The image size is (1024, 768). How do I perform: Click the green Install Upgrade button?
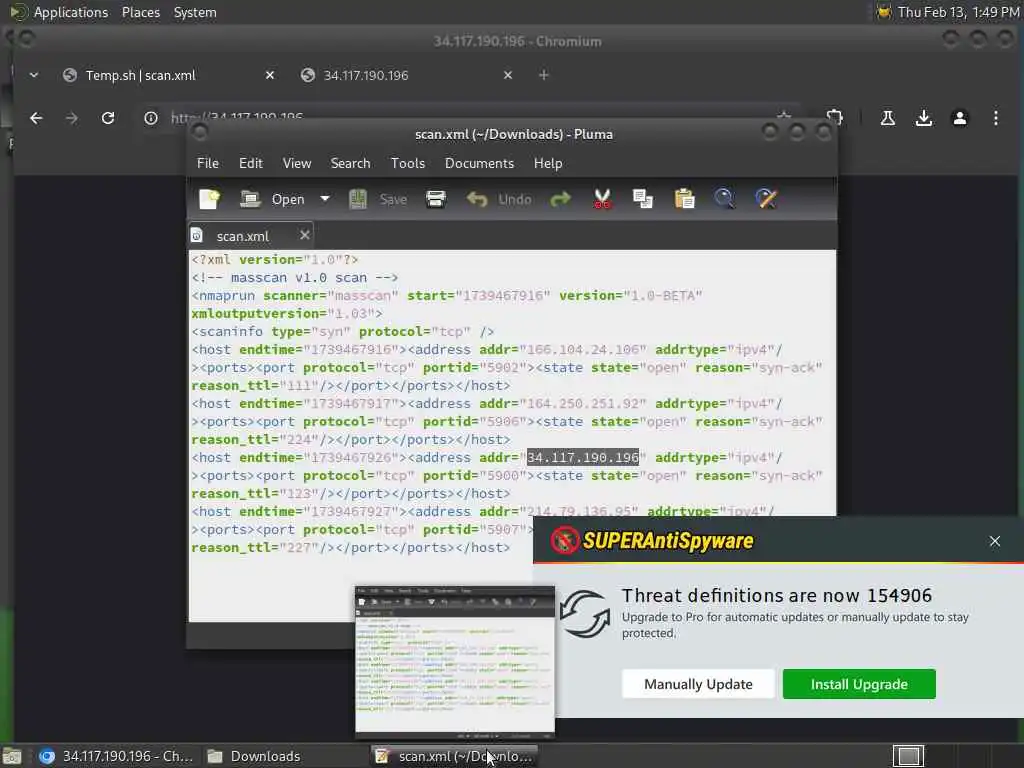tap(859, 684)
